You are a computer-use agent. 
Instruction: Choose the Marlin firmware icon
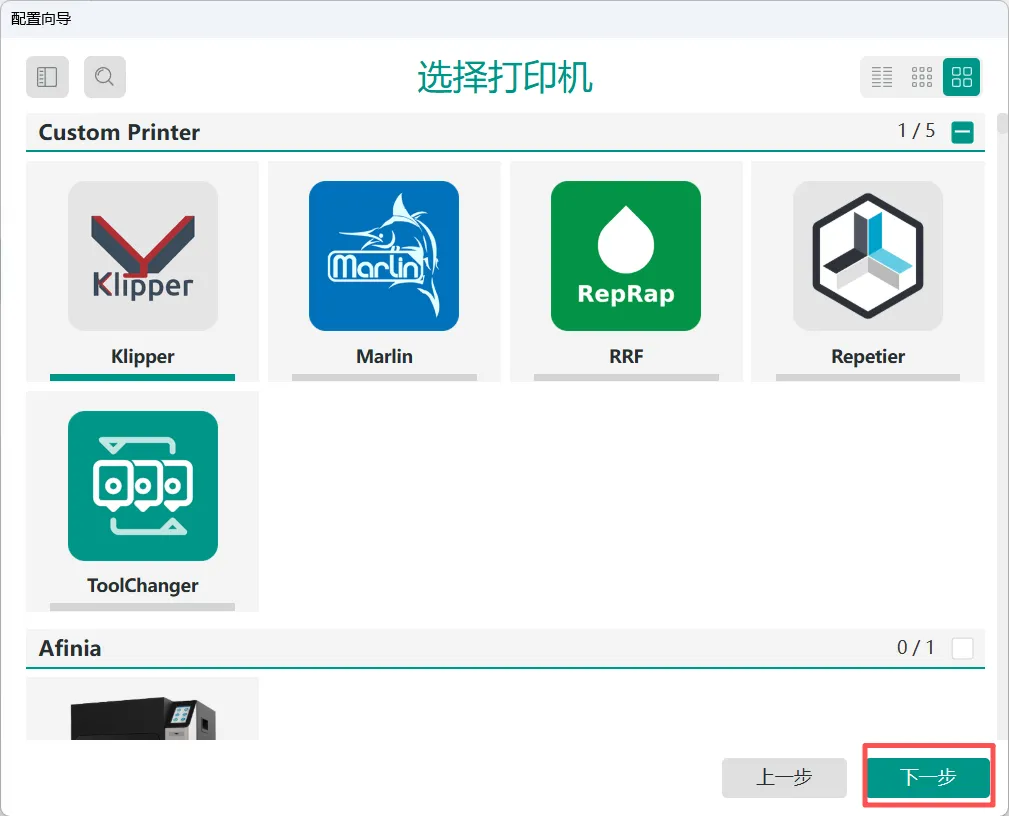tap(384, 255)
